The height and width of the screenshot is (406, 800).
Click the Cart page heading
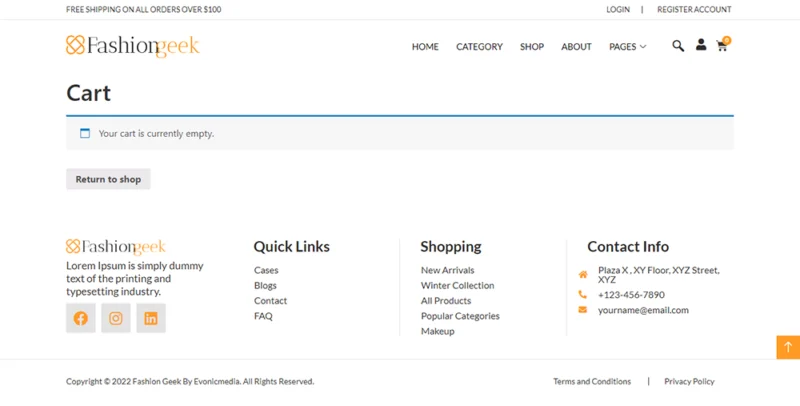coord(88,93)
